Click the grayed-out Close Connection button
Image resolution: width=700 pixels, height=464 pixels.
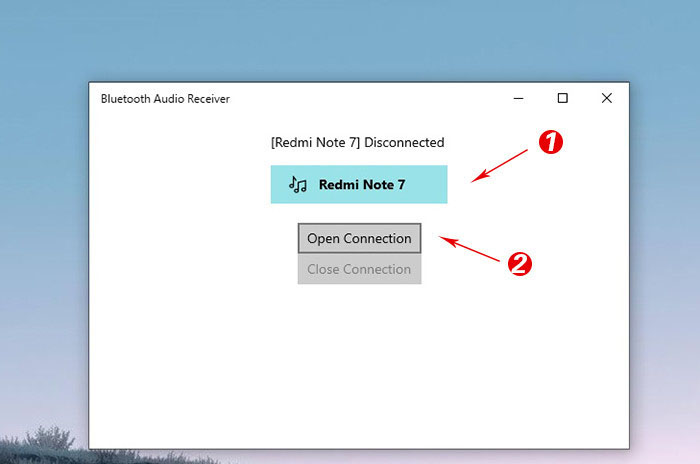[x=359, y=269]
